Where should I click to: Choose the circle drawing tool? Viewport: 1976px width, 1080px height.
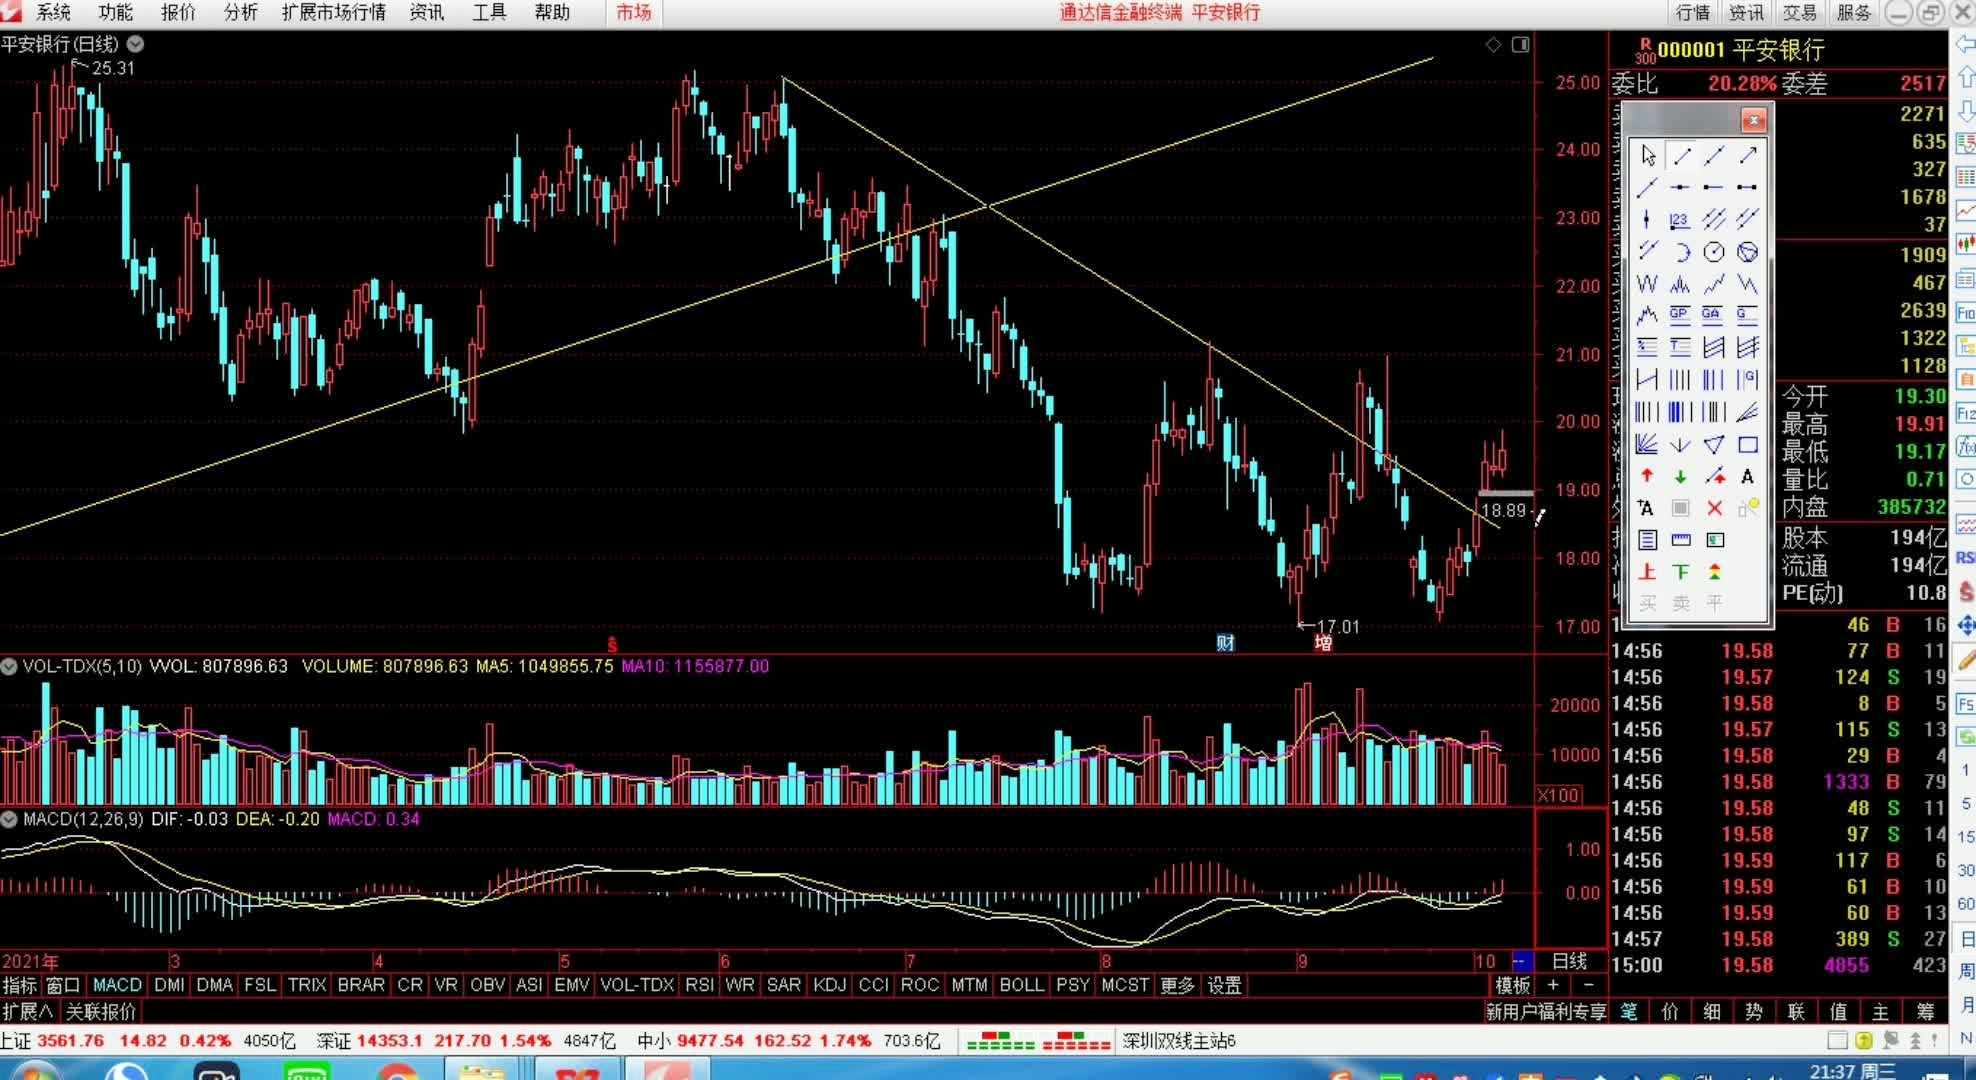click(x=1714, y=252)
